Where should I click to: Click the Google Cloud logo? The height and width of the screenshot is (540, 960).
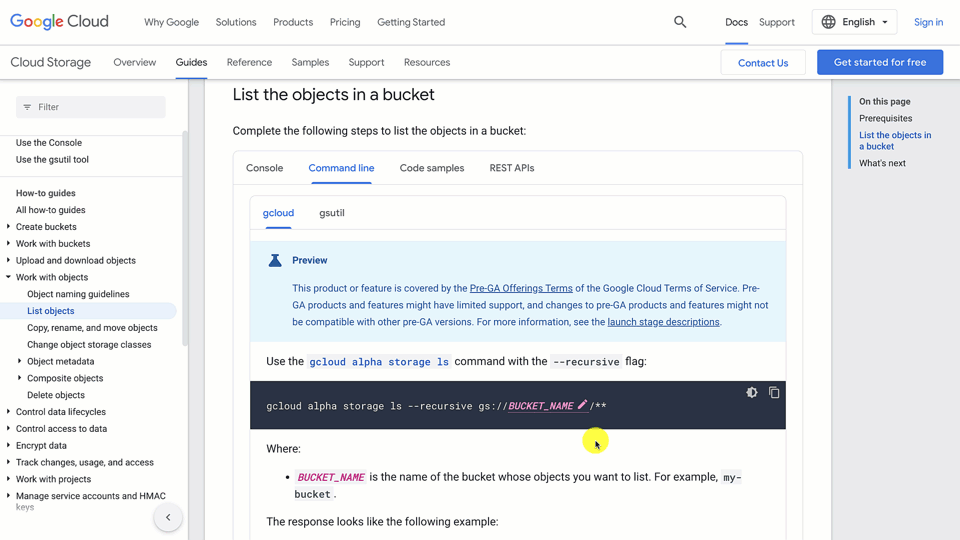pos(60,22)
